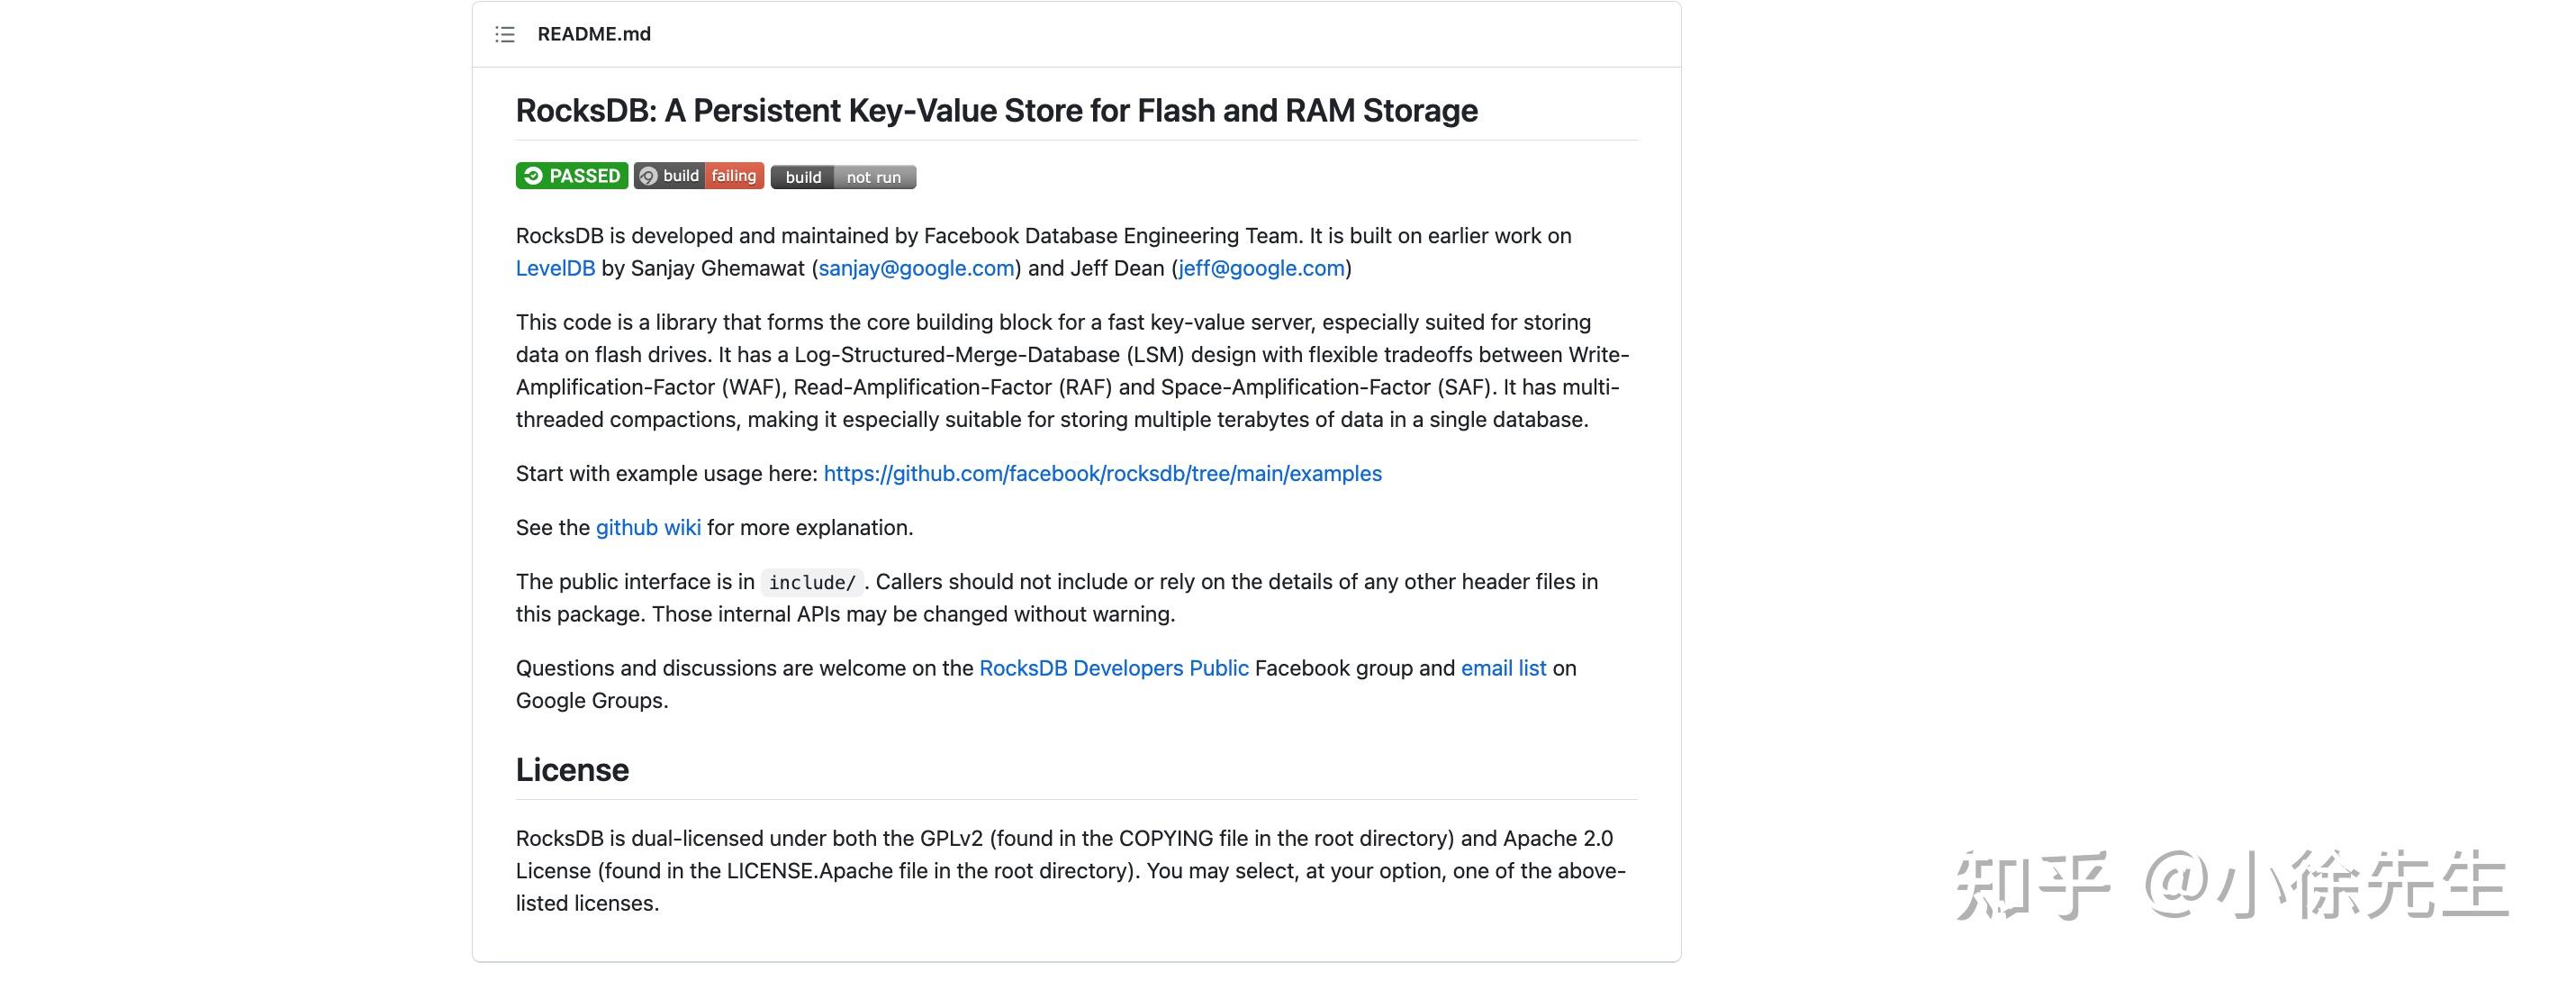Click the jeff@google.com email link
The height and width of the screenshot is (990, 2576).
point(1261,268)
